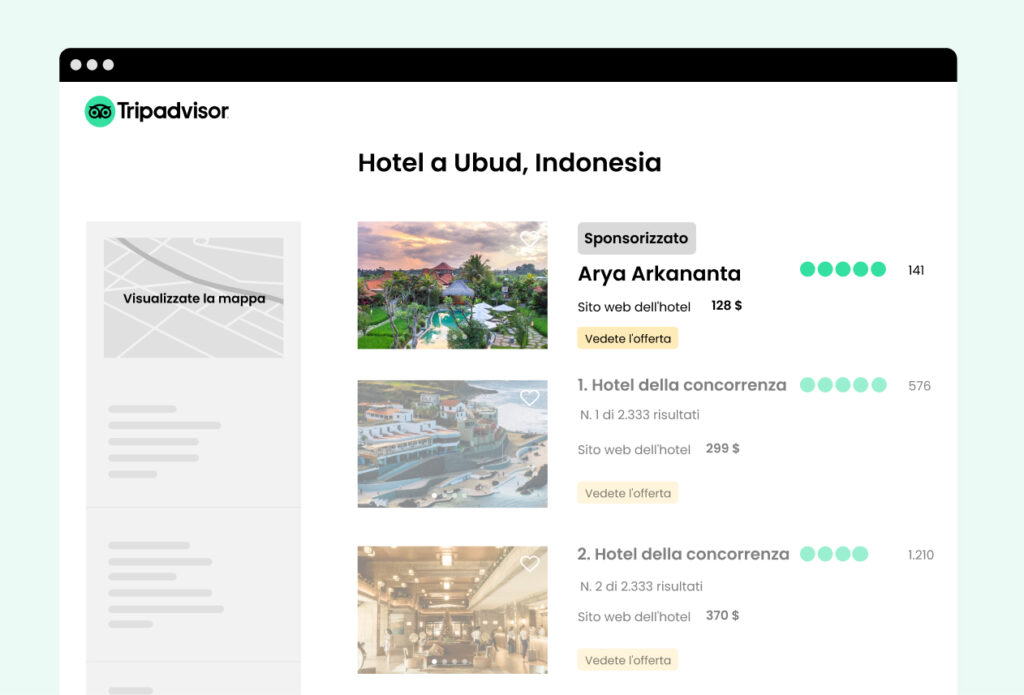This screenshot has width=1024, height=695.
Task: Select the 299 $ price
Action: [722, 449]
